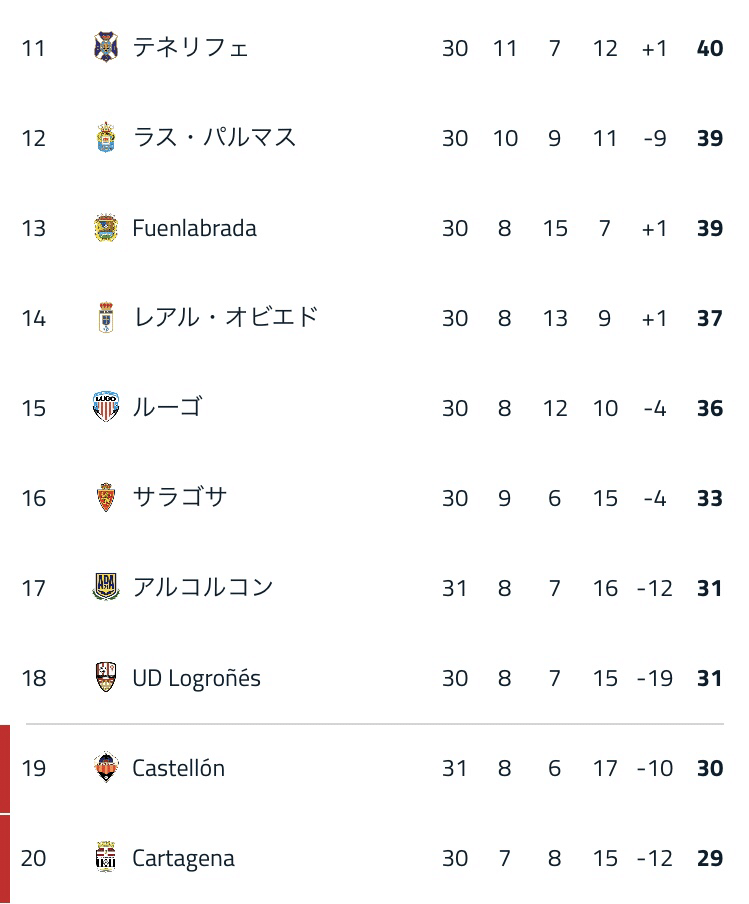Open the レアル・オビエド team page
The width and height of the screenshot is (749, 904).
coord(225,318)
